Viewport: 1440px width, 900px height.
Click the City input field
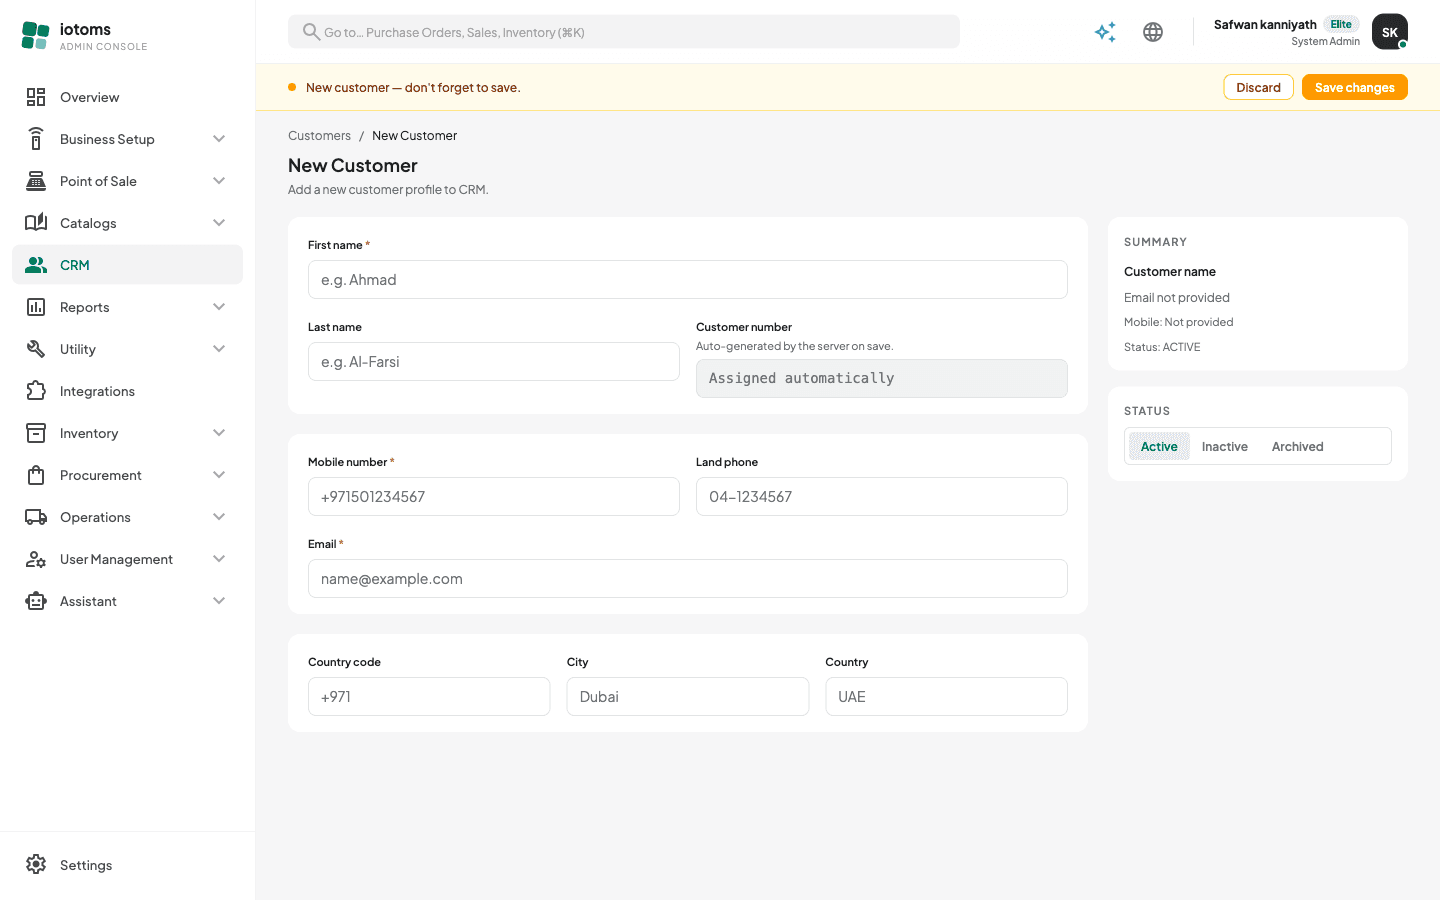[688, 697]
